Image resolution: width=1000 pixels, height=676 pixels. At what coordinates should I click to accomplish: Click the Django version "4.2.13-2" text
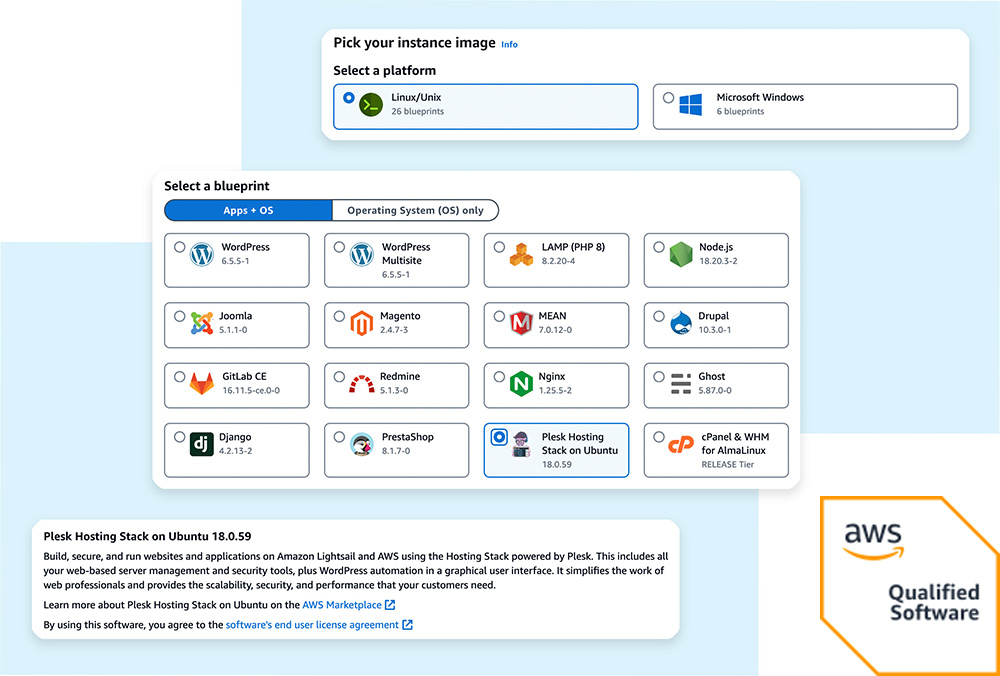[x=237, y=451]
